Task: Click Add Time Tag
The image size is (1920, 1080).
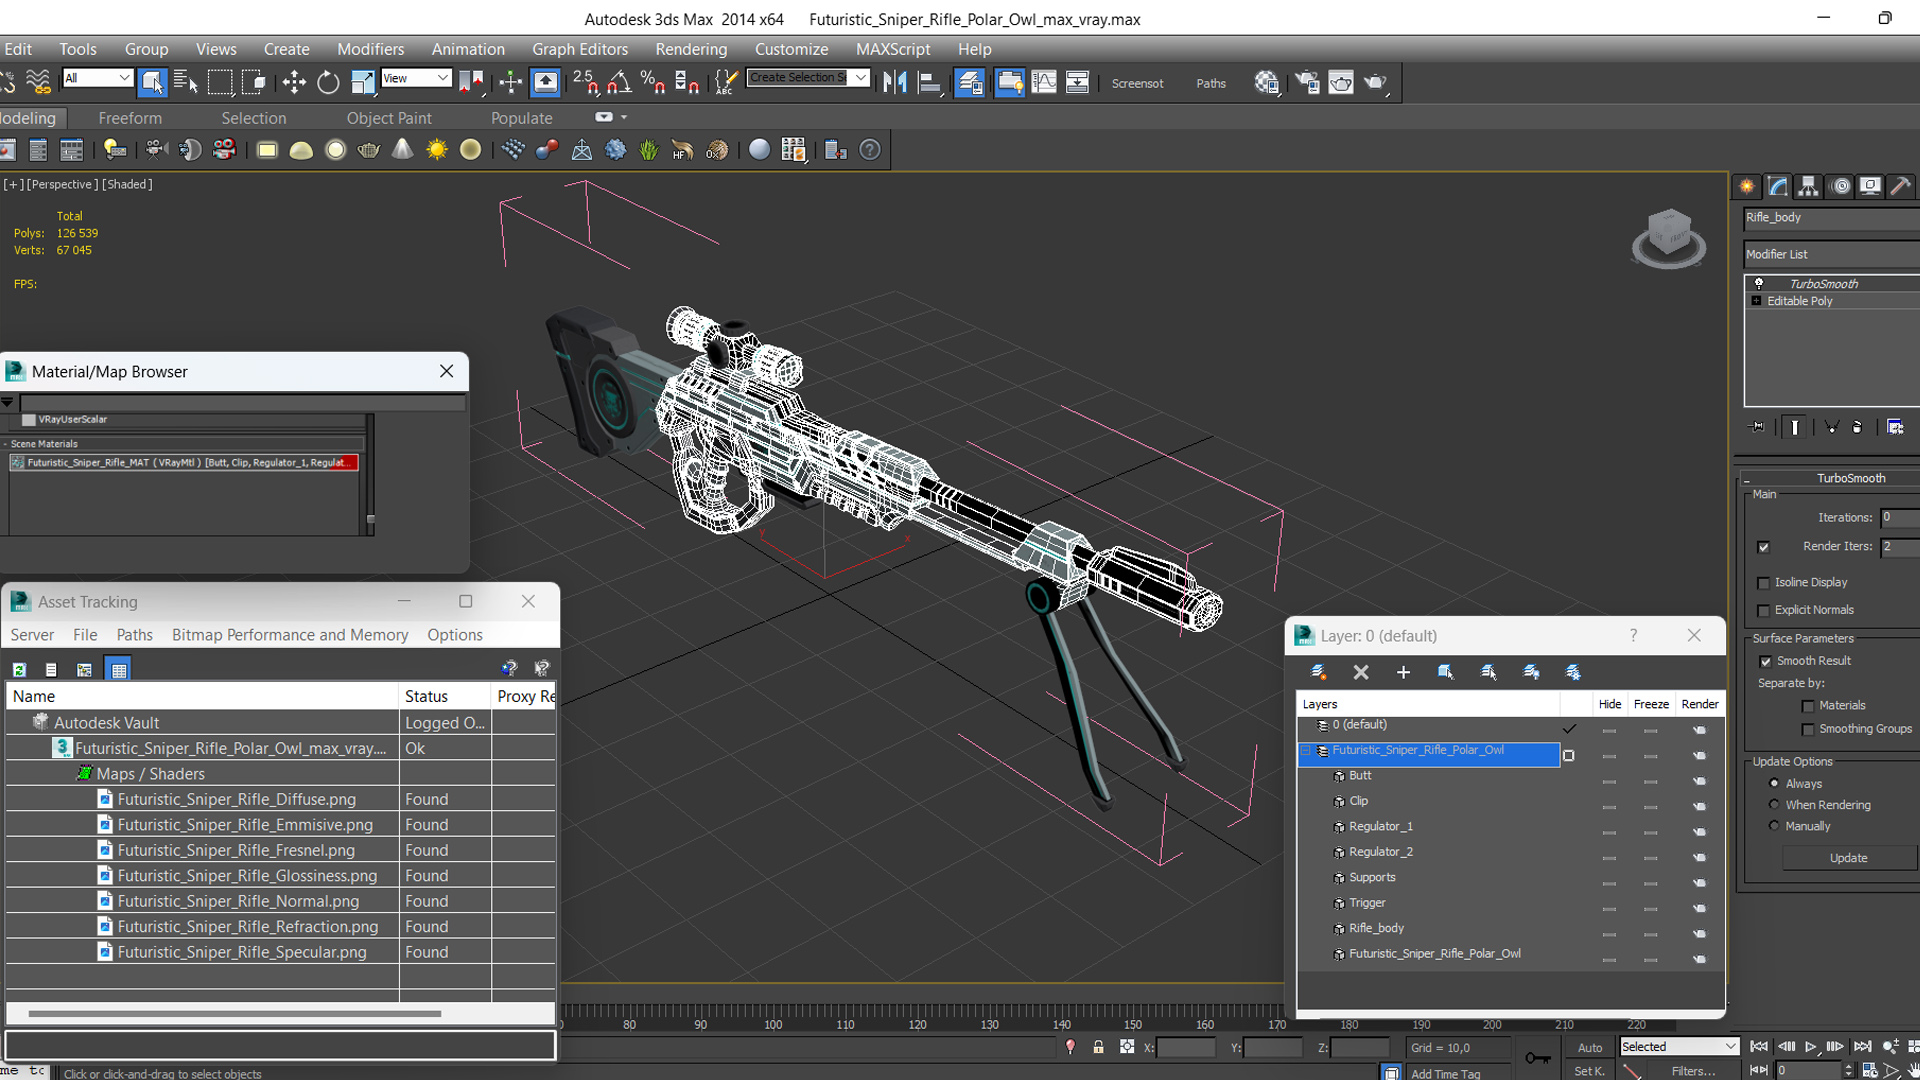Action: [x=1445, y=1074]
